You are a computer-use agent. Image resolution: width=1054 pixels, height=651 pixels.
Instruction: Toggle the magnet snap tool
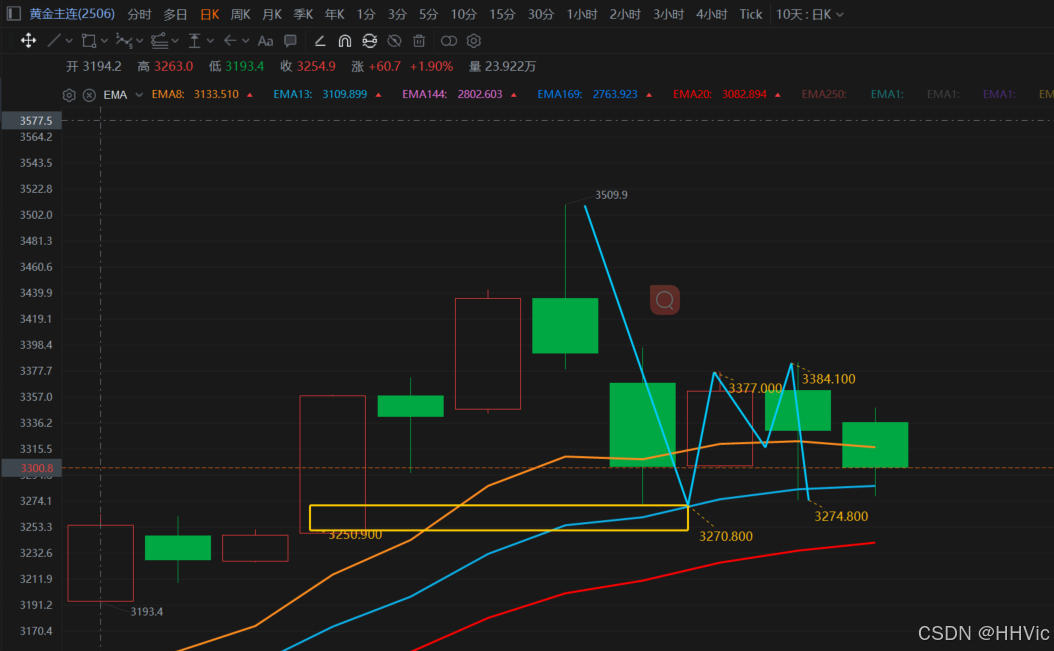pyautogui.click(x=345, y=41)
